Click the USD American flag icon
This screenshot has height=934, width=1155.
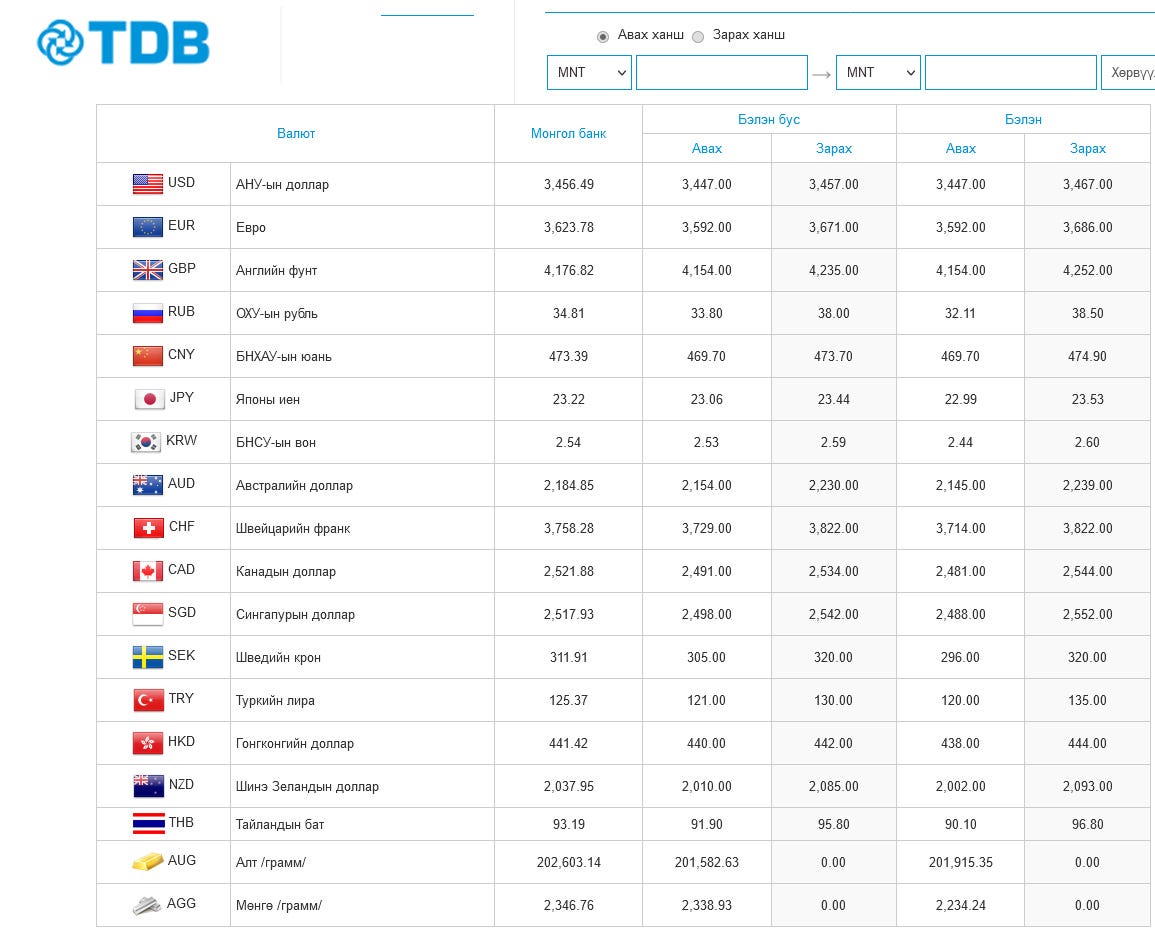click(147, 183)
